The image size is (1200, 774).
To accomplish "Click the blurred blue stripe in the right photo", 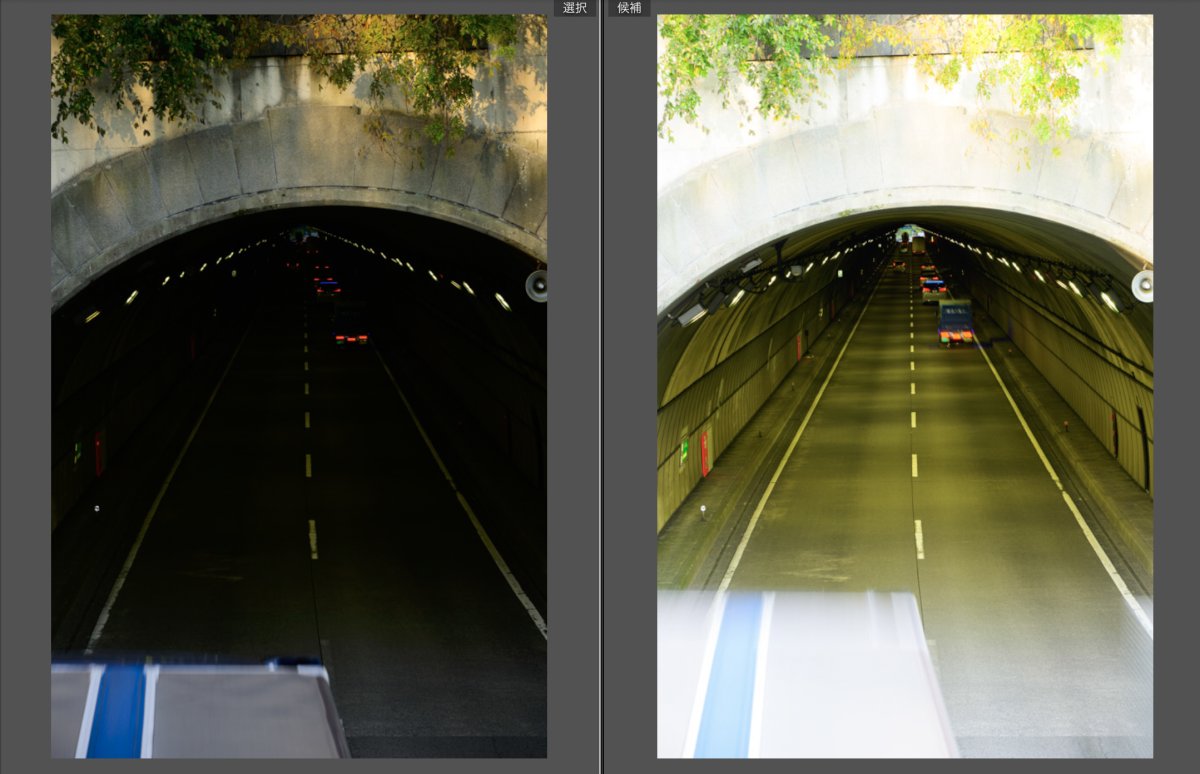I will pos(728,680).
